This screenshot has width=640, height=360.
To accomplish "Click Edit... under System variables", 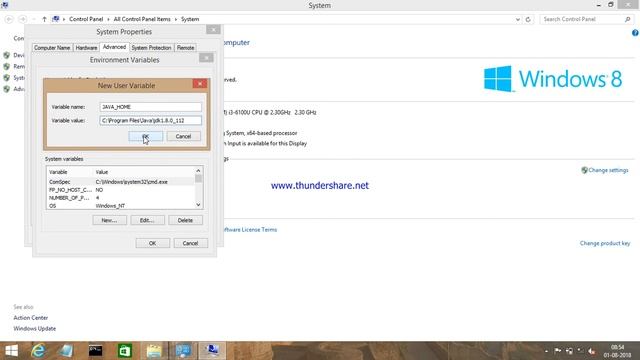I will coord(147,220).
